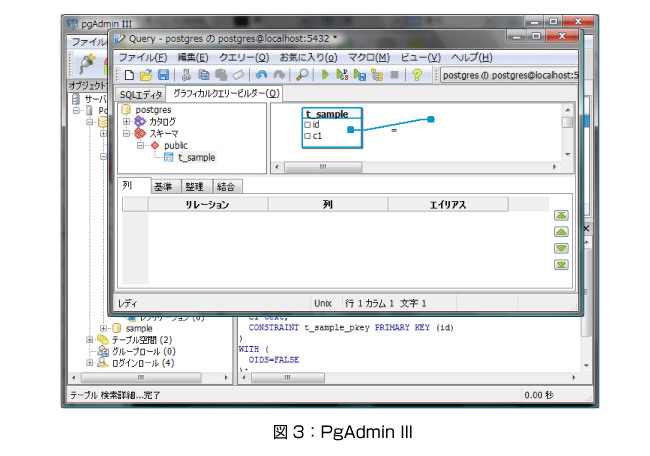Click the OIDS=FALSE text in SQL pane
Viewport: 650px width, 456px height.
[x=274, y=360]
